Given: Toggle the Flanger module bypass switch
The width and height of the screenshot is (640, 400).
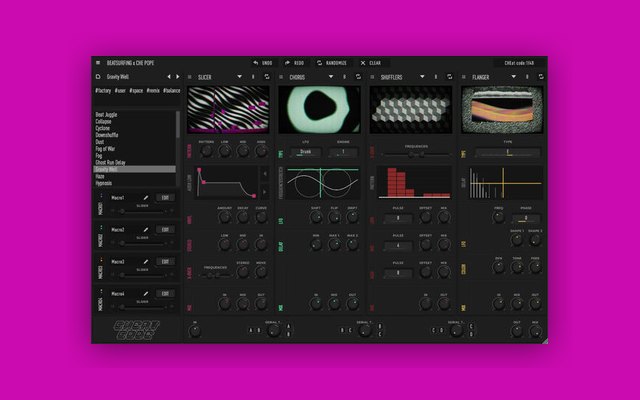Looking at the screenshot, I should coord(527,77).
